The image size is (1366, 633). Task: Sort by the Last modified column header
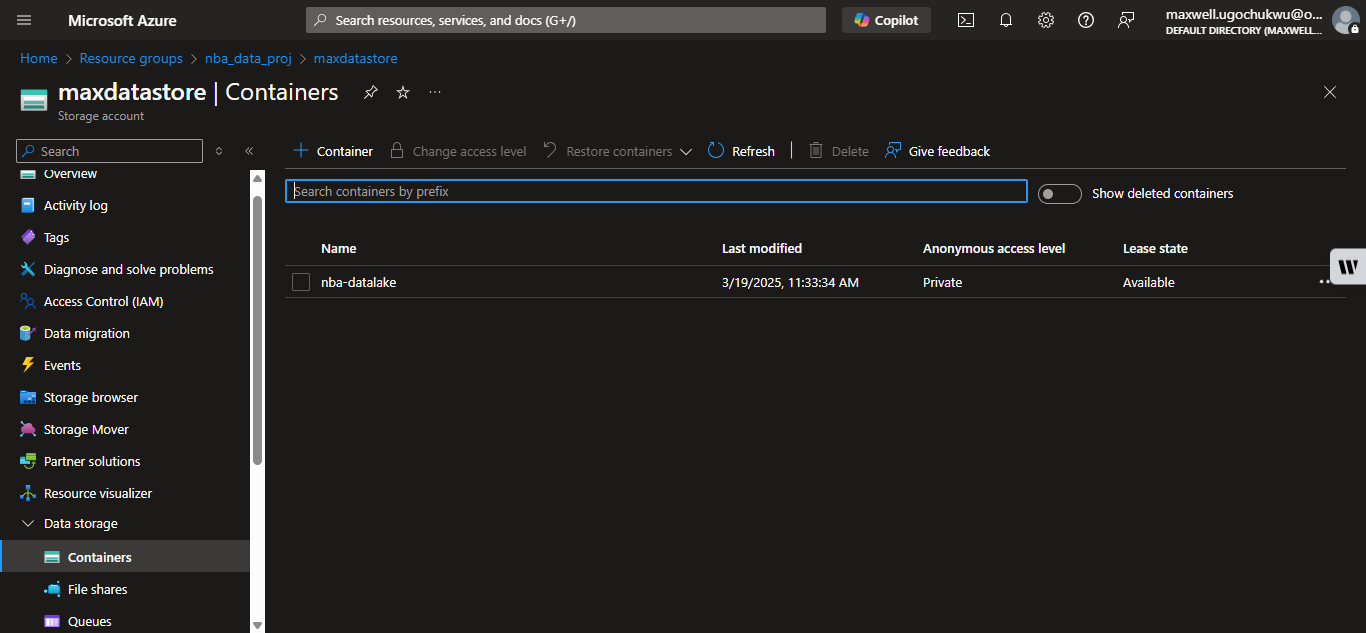(762, 248)
